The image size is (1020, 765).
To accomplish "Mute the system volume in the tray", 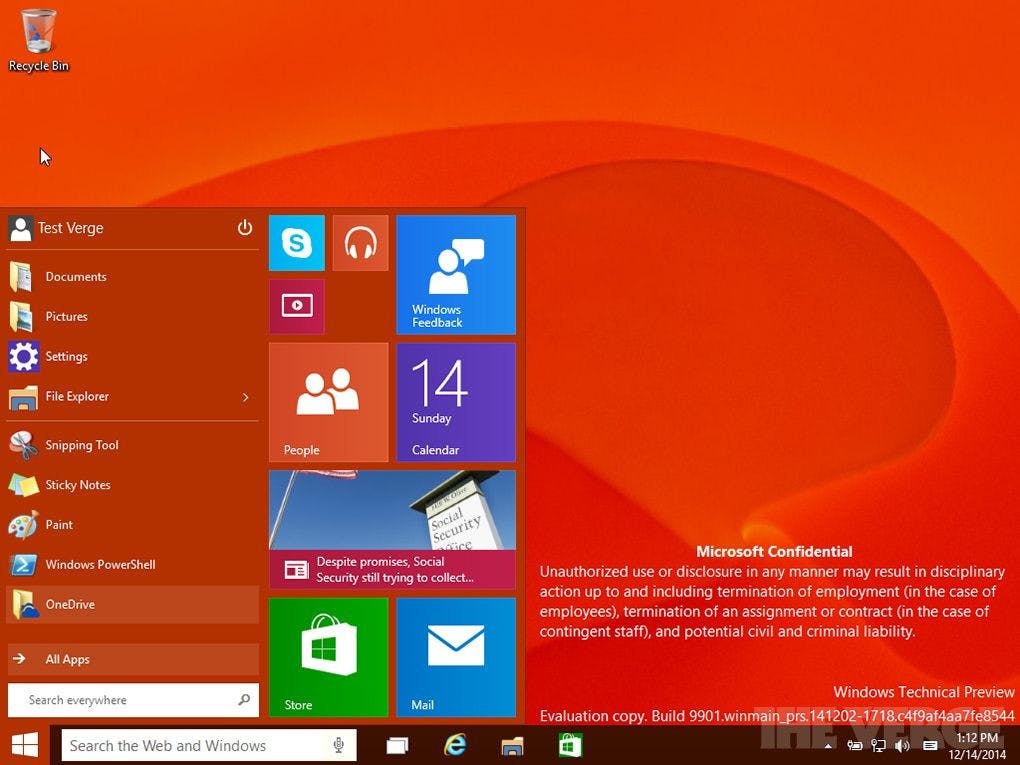I will [x=902, y=745].
